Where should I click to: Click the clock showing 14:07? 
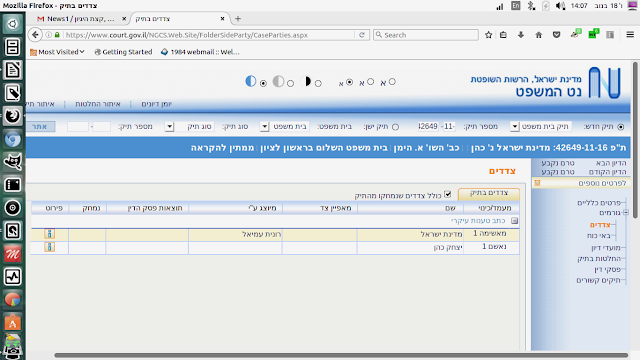pyautogui.click(x=579, y=6)
